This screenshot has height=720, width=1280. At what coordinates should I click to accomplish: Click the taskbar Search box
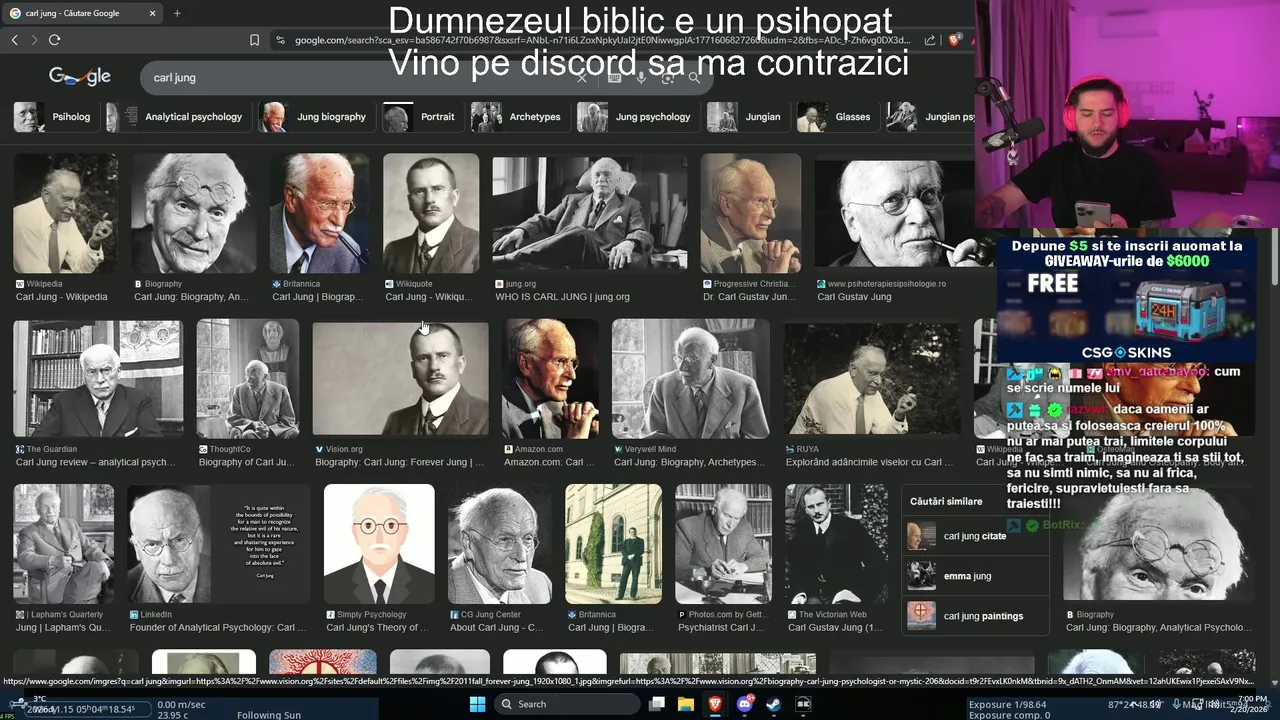(565, 704)
